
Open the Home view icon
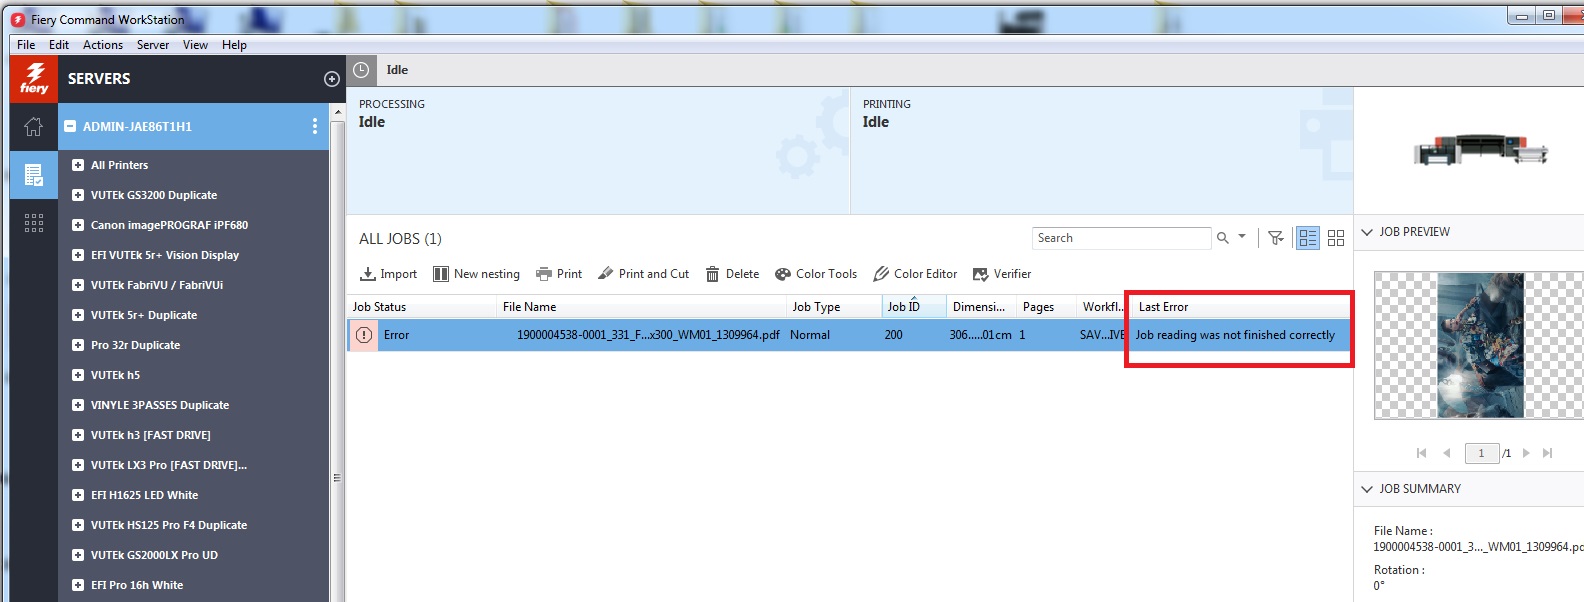click(x=34, y=127)
